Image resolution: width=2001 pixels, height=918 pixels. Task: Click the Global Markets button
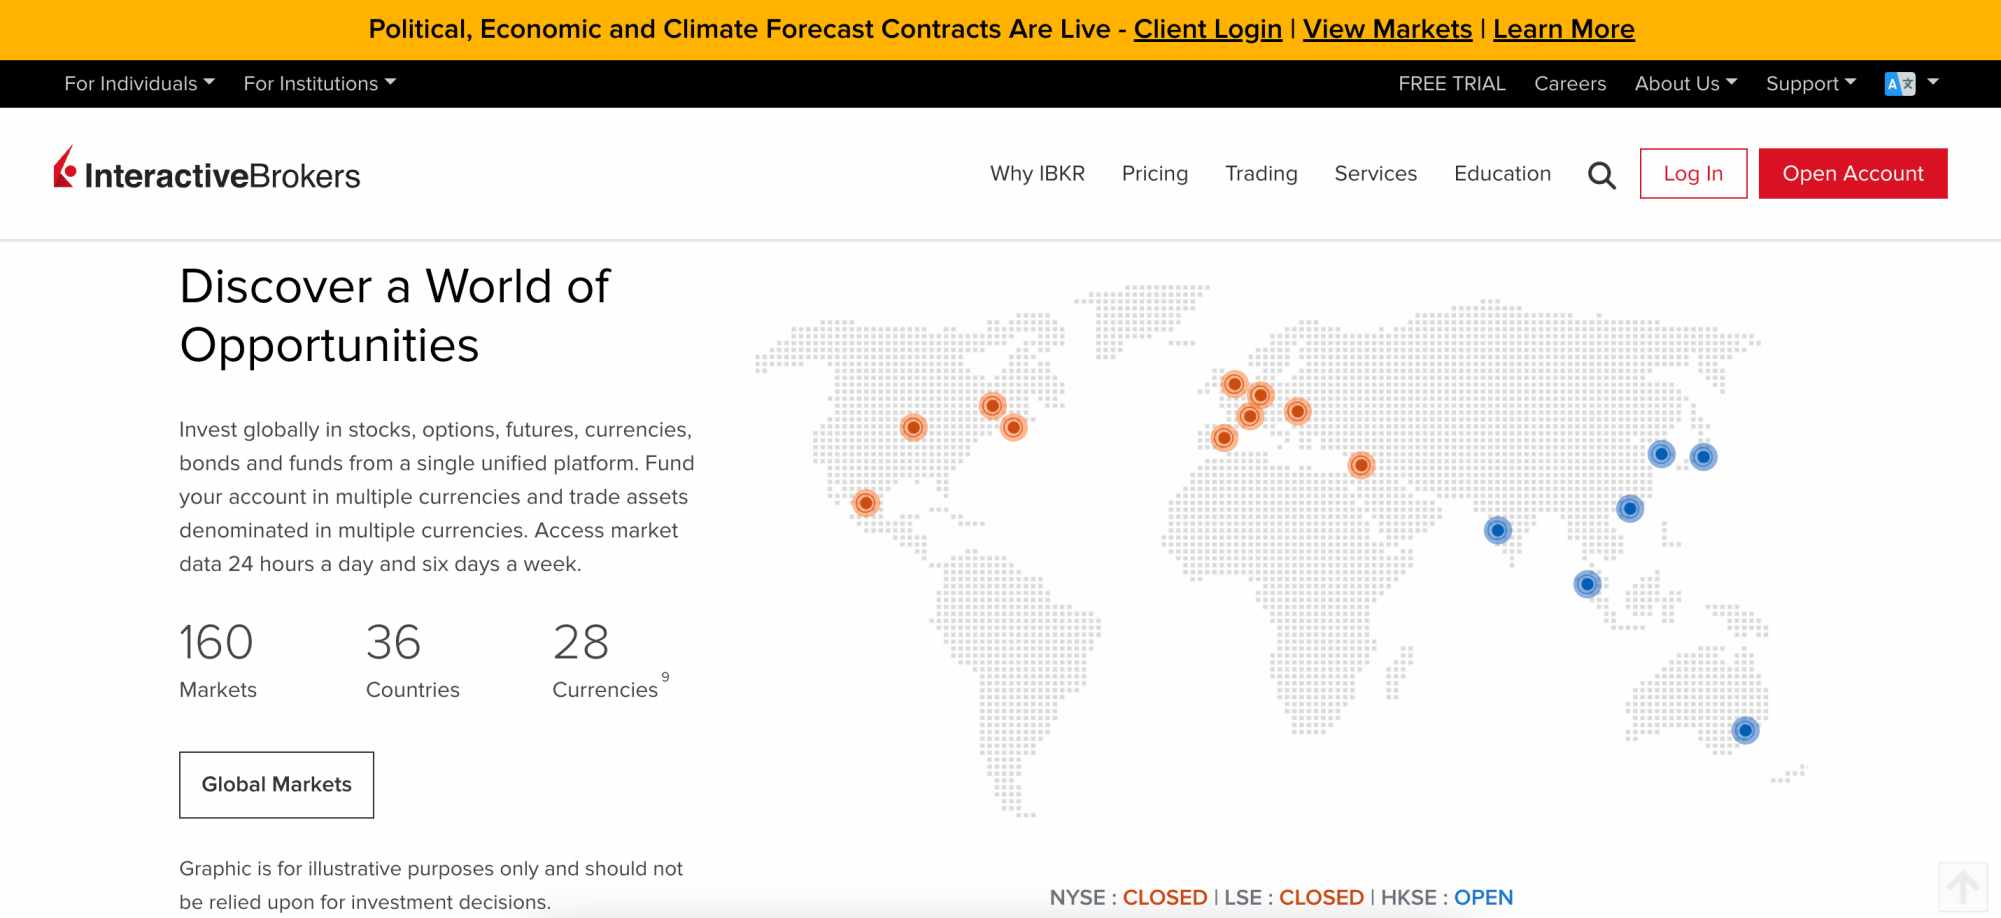(276, 785)
